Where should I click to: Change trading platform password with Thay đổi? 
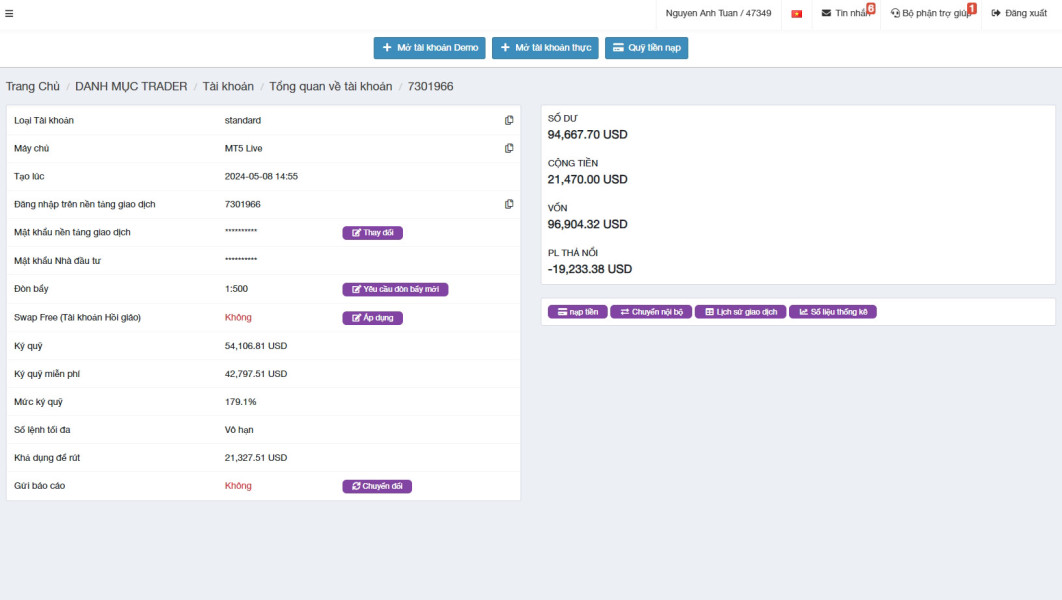tap(373, 233)
